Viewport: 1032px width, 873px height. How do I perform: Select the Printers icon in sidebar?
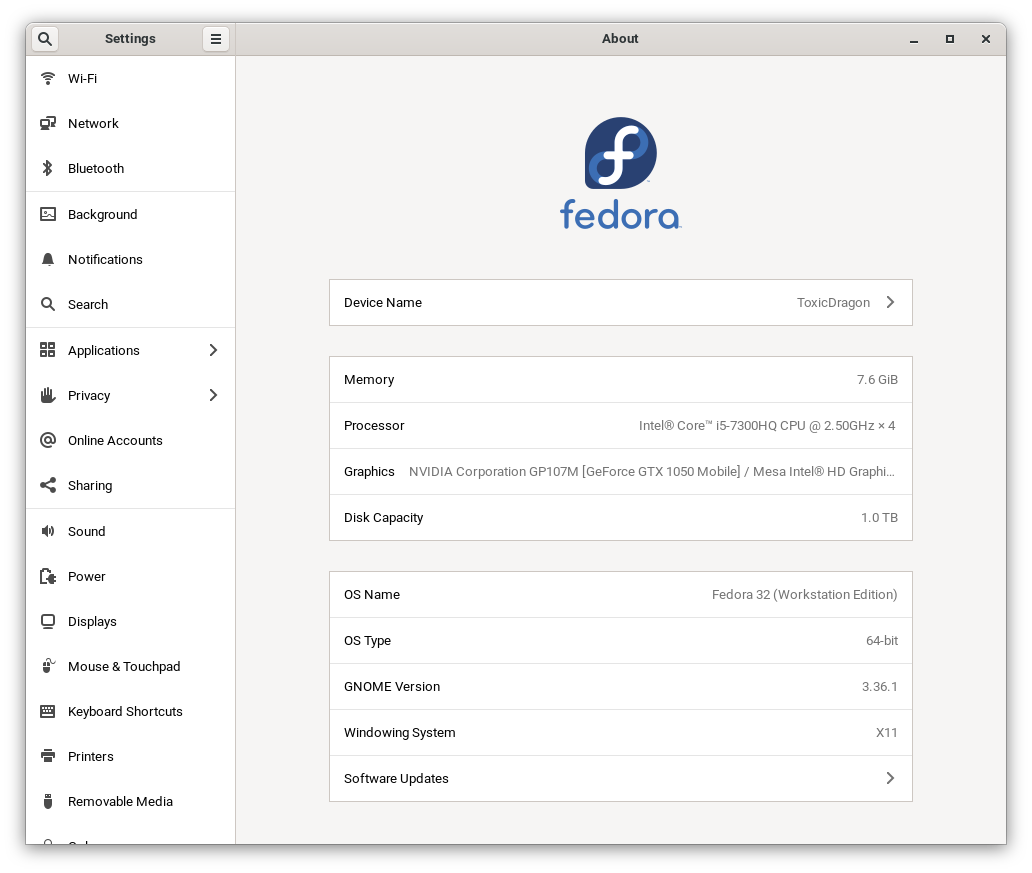[x=47, y=756]
